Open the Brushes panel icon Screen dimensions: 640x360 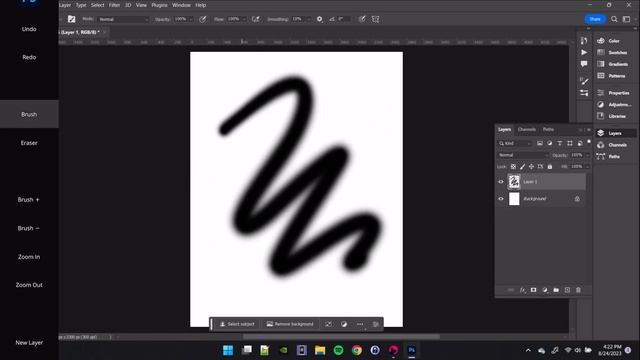[584, 81]
